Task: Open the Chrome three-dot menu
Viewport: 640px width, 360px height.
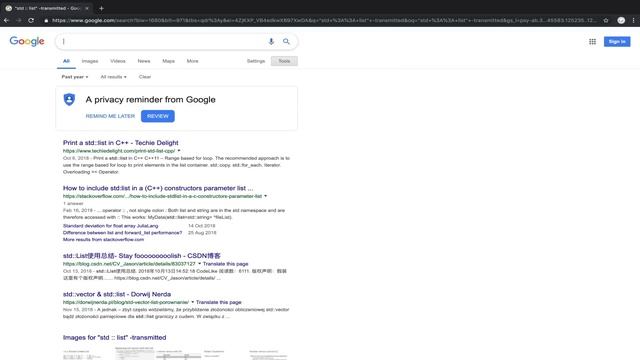Action: pos(633,20)
